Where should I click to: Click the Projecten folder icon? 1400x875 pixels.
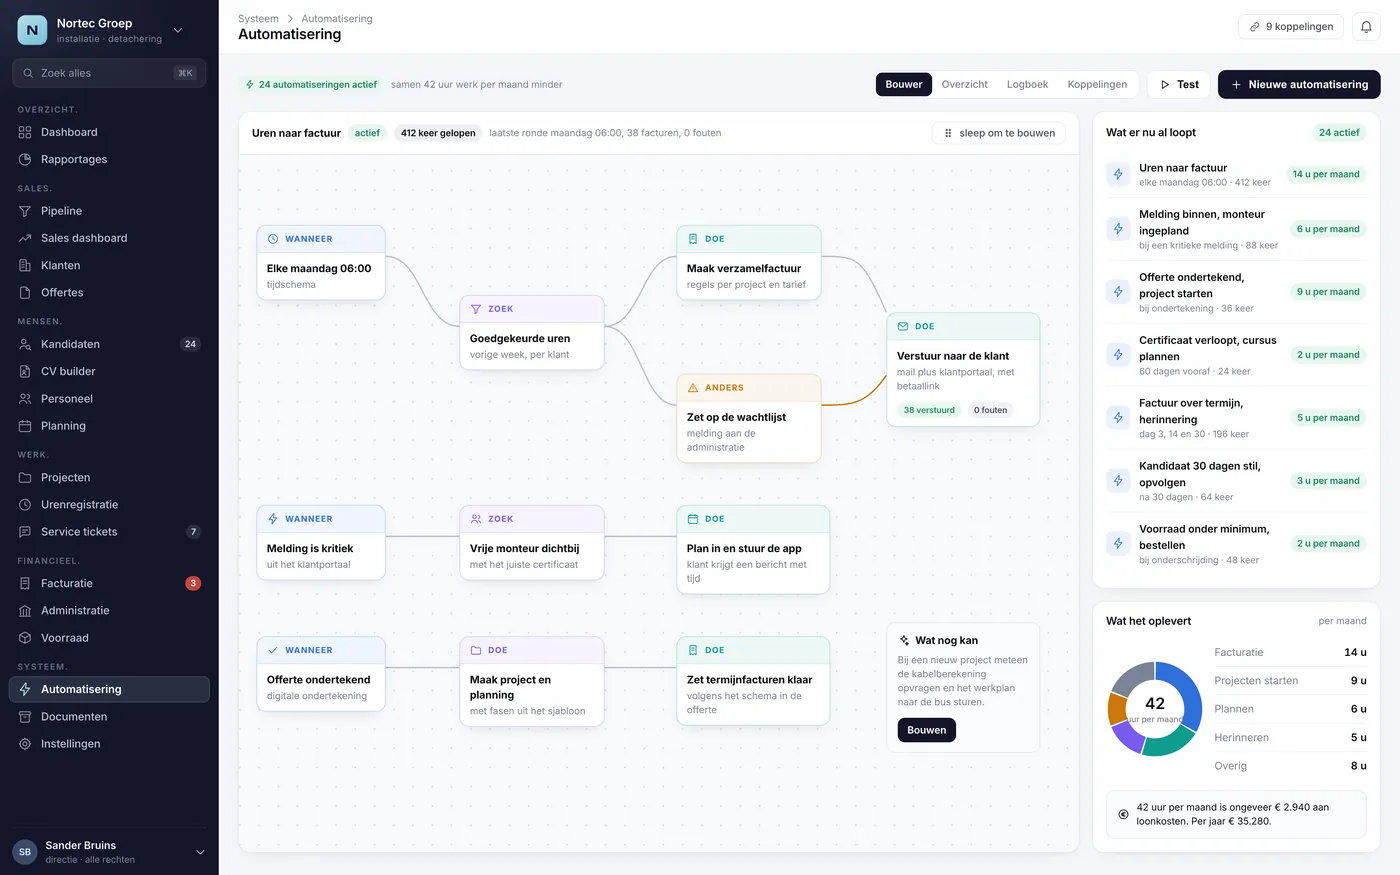tap(25, 477)
